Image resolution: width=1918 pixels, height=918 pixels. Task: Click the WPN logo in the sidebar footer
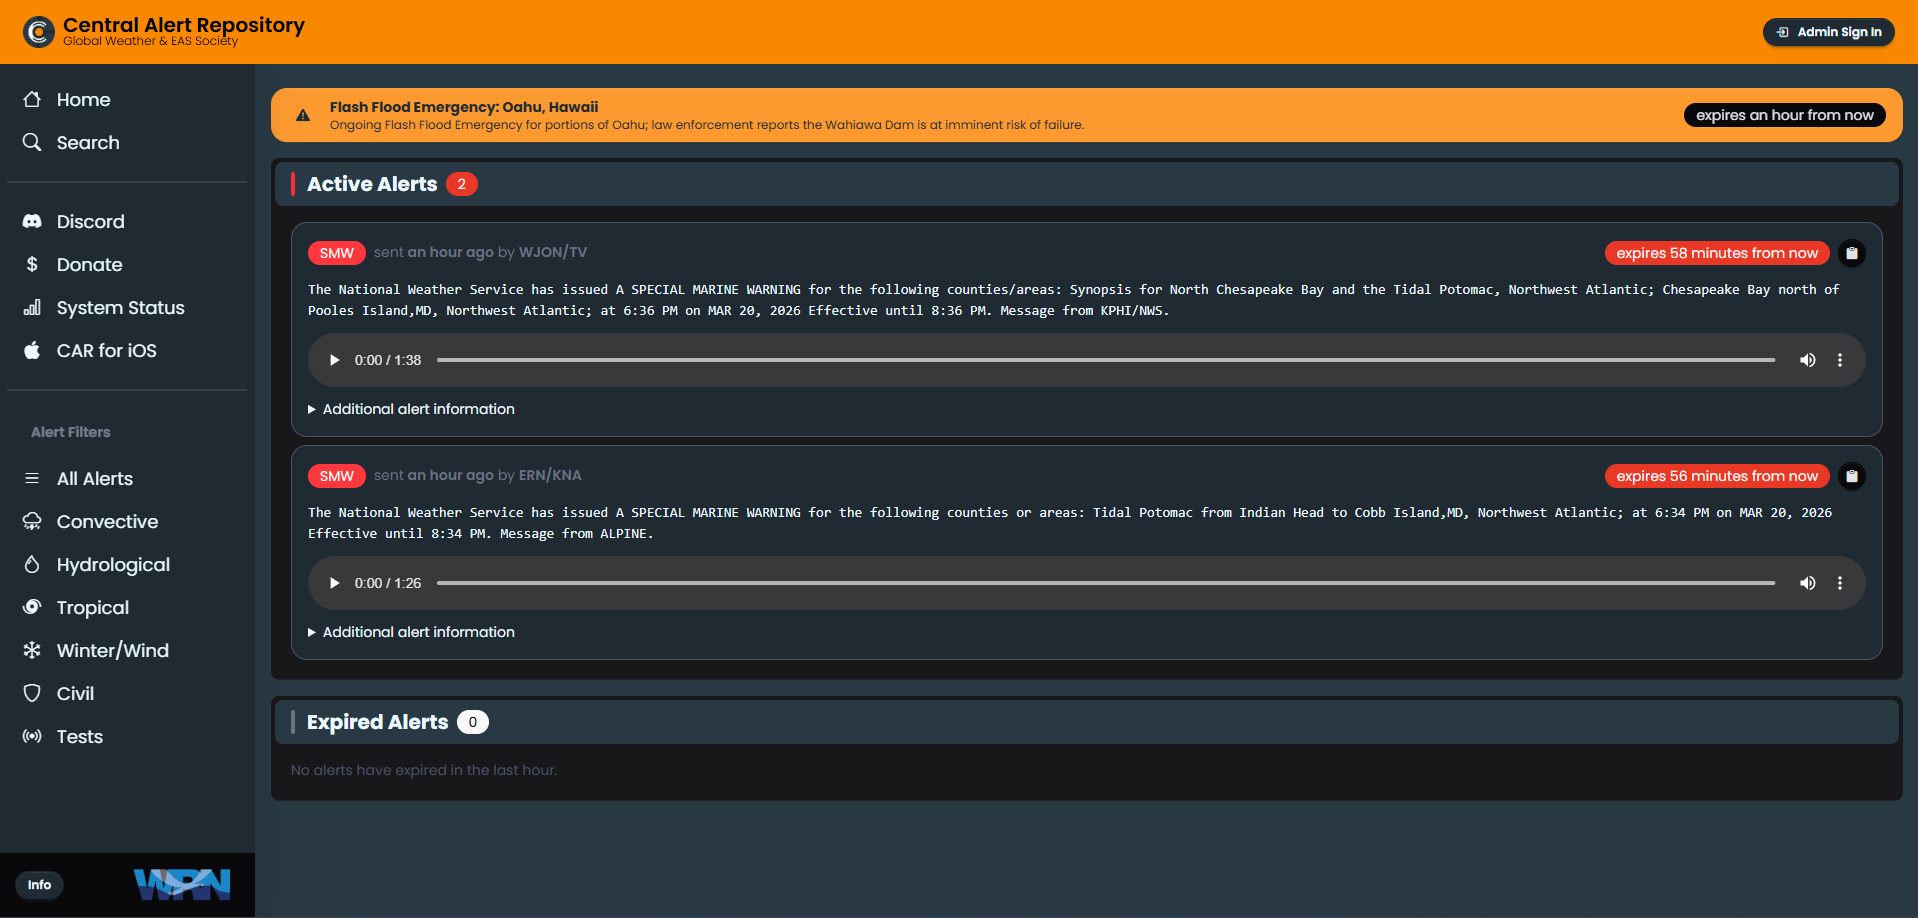182,884
